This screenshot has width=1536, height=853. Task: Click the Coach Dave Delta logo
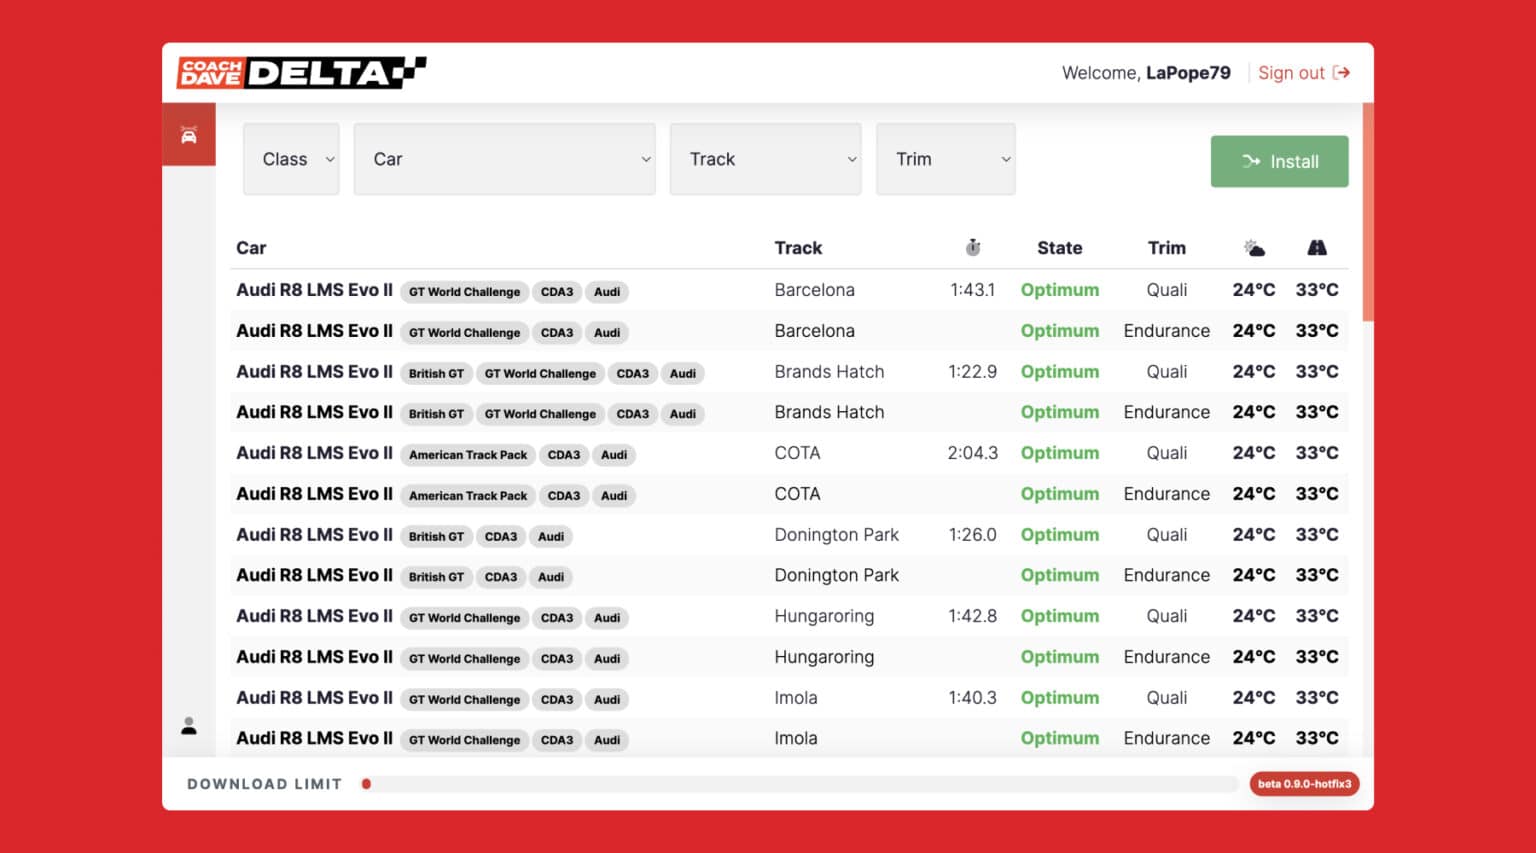301,73
